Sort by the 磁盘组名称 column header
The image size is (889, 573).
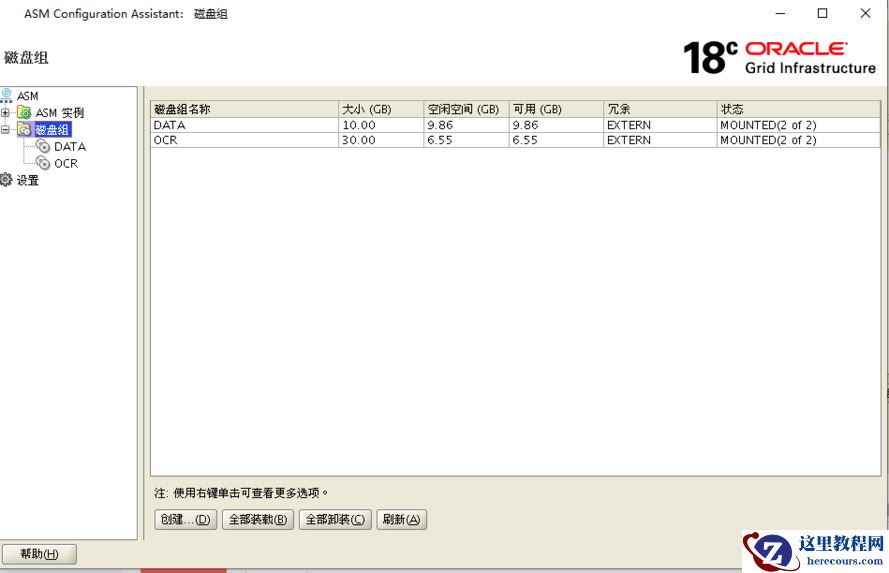tap(244, 109)
